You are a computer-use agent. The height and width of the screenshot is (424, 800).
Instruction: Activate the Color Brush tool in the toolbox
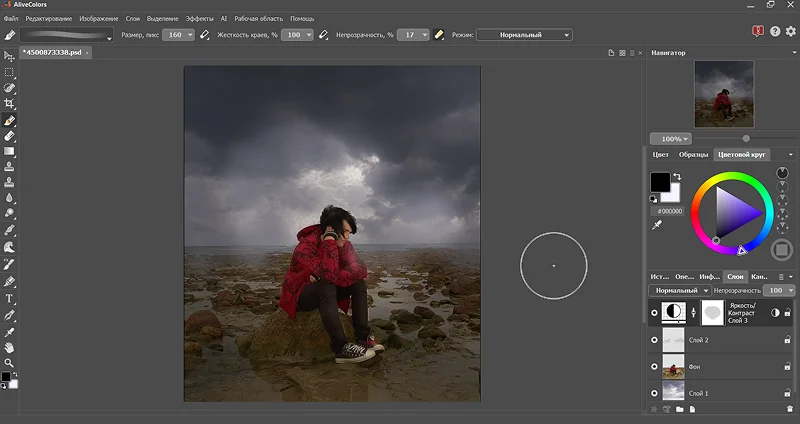point(9,120)
